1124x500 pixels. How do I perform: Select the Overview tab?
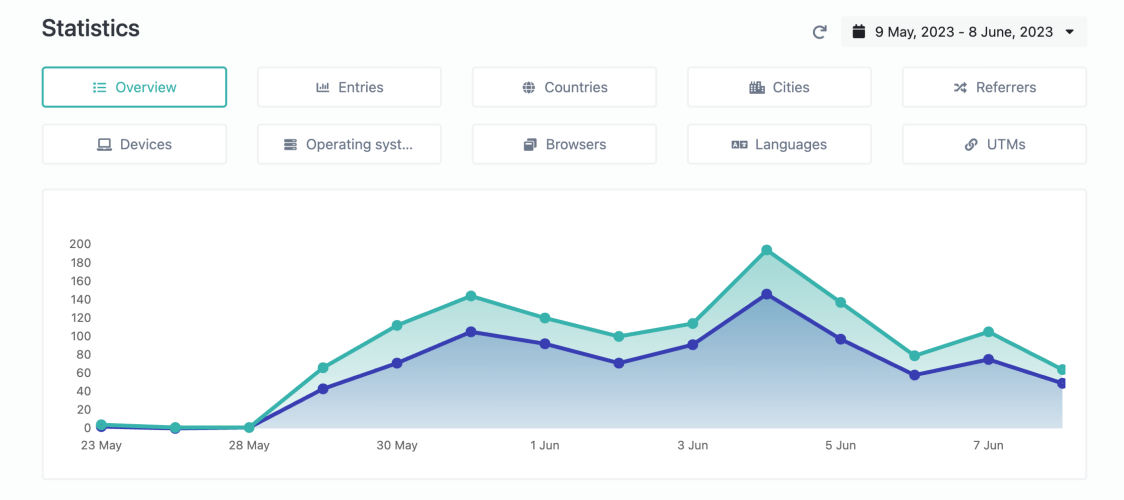[134, 87]
